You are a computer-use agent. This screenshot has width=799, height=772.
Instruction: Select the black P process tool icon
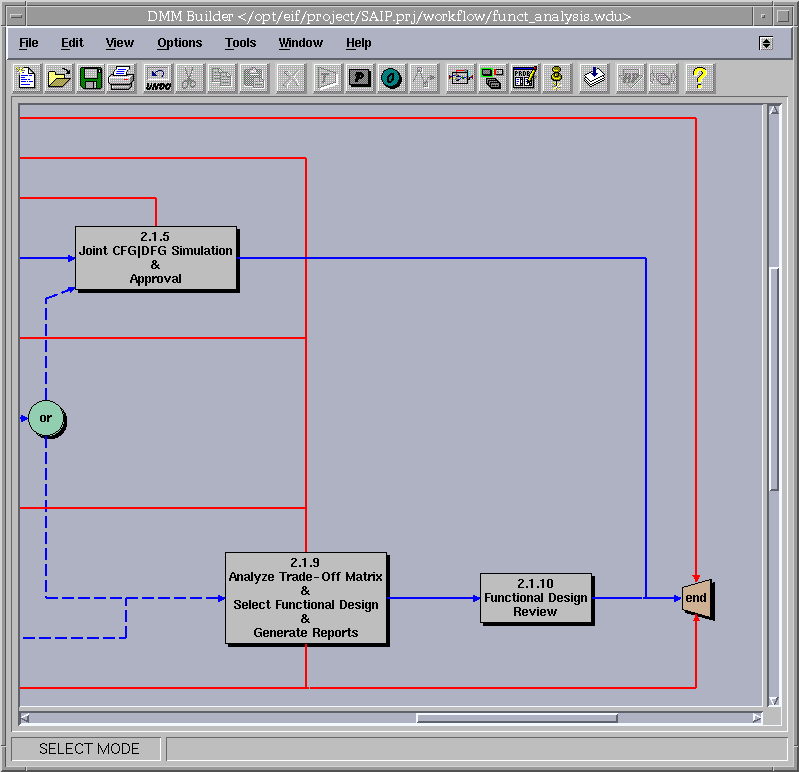(360, 78)
